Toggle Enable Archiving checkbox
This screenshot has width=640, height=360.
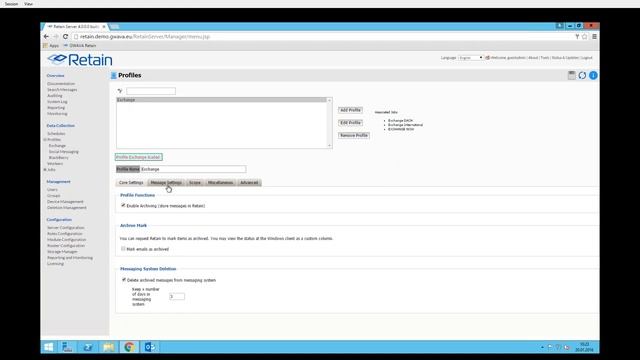coord(123,205)
